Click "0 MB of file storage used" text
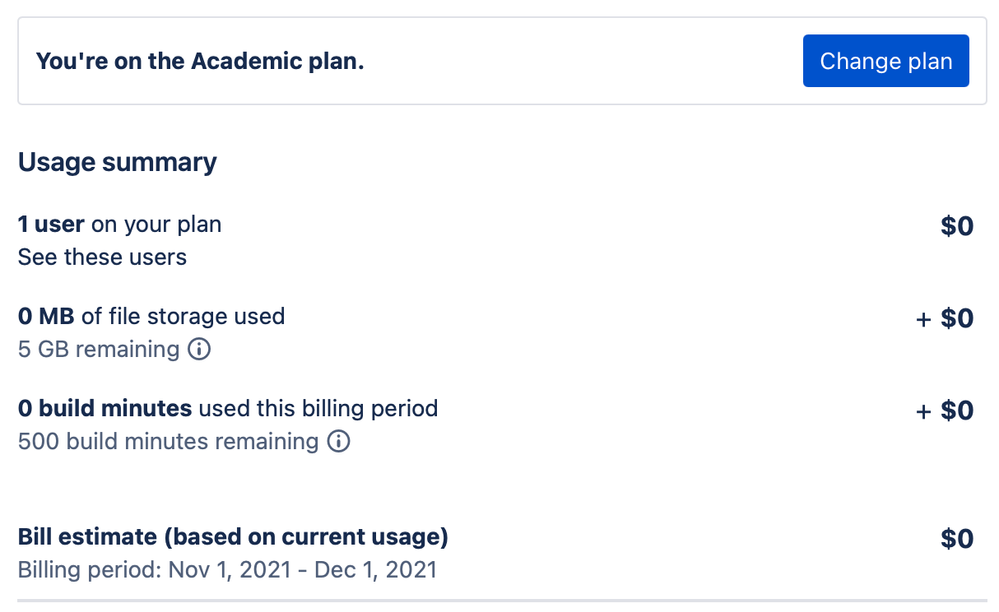The height and width of the screenshot is (612, 999). click(151, 316)
